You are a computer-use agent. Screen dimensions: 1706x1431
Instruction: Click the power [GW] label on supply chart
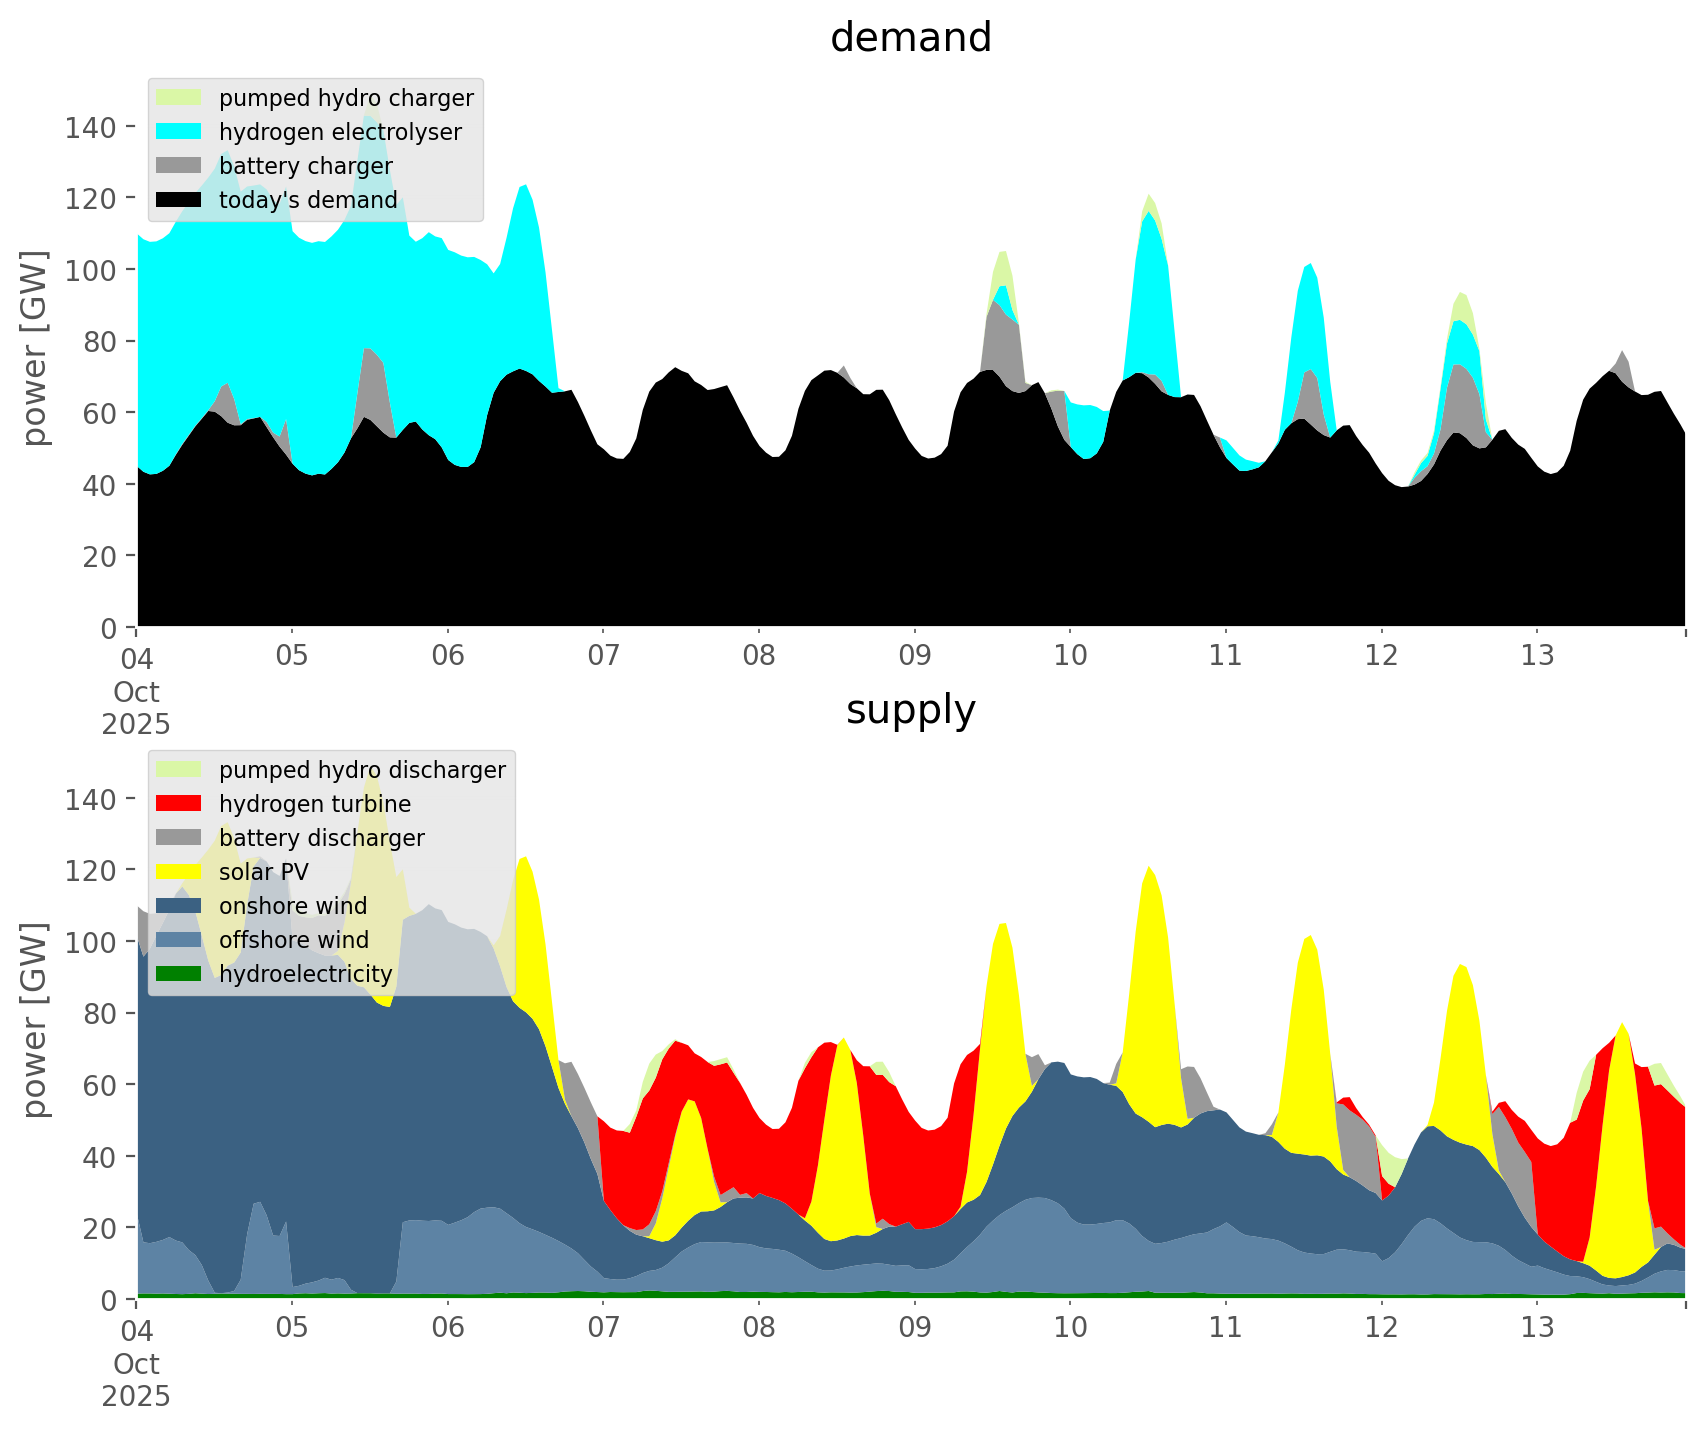(x=35, y=1020)
